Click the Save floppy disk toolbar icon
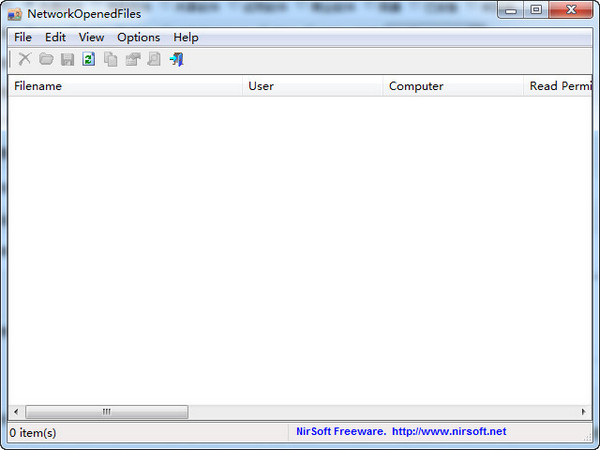Image resolution: width=600 pixels, height=450 pixels. click(67, 59)
